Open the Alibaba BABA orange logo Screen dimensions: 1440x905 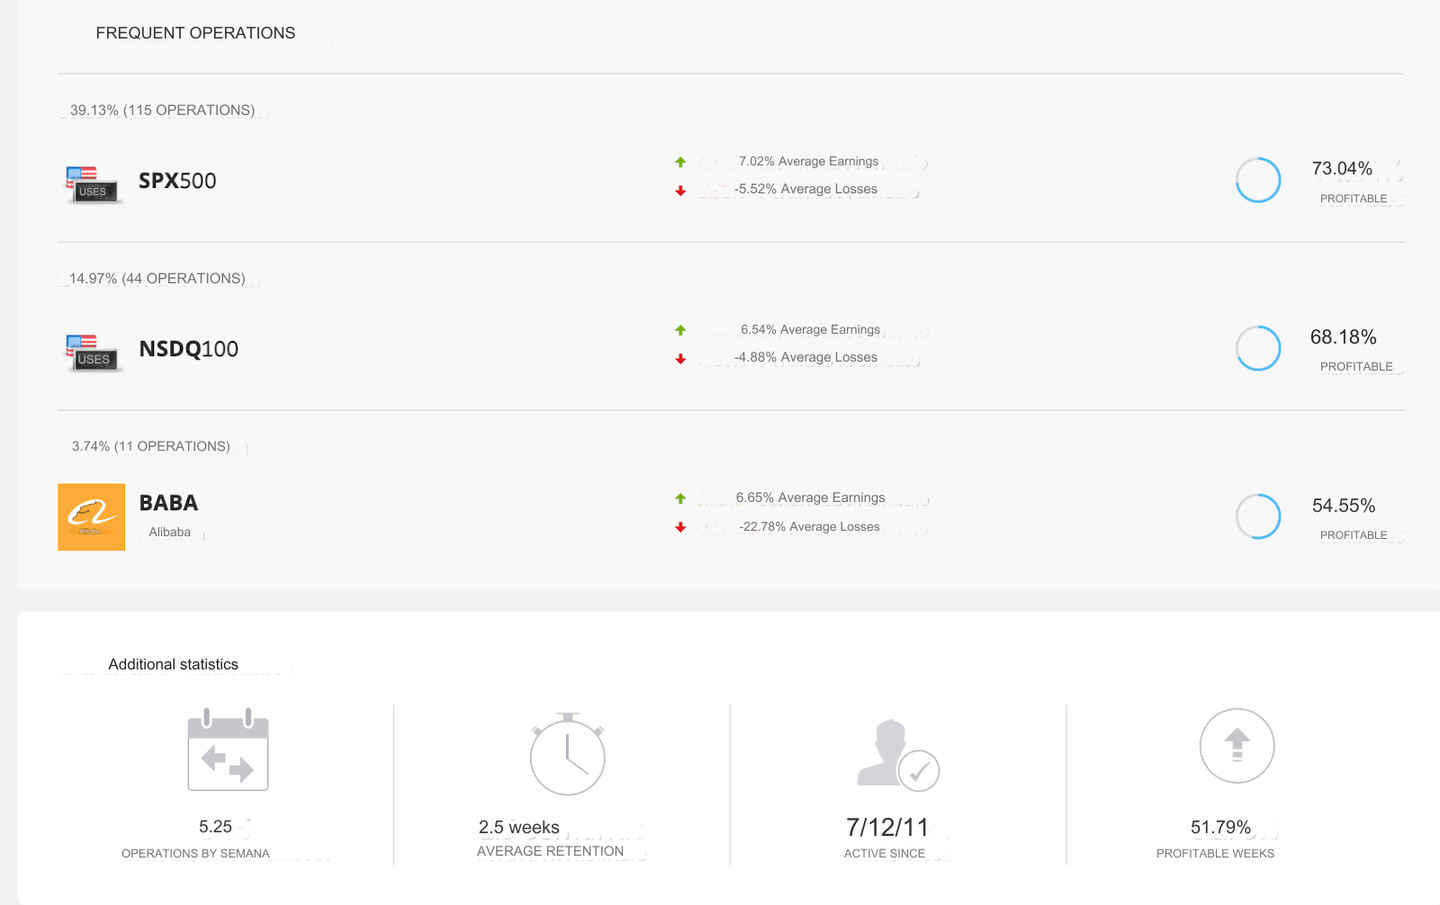[91, 517]
